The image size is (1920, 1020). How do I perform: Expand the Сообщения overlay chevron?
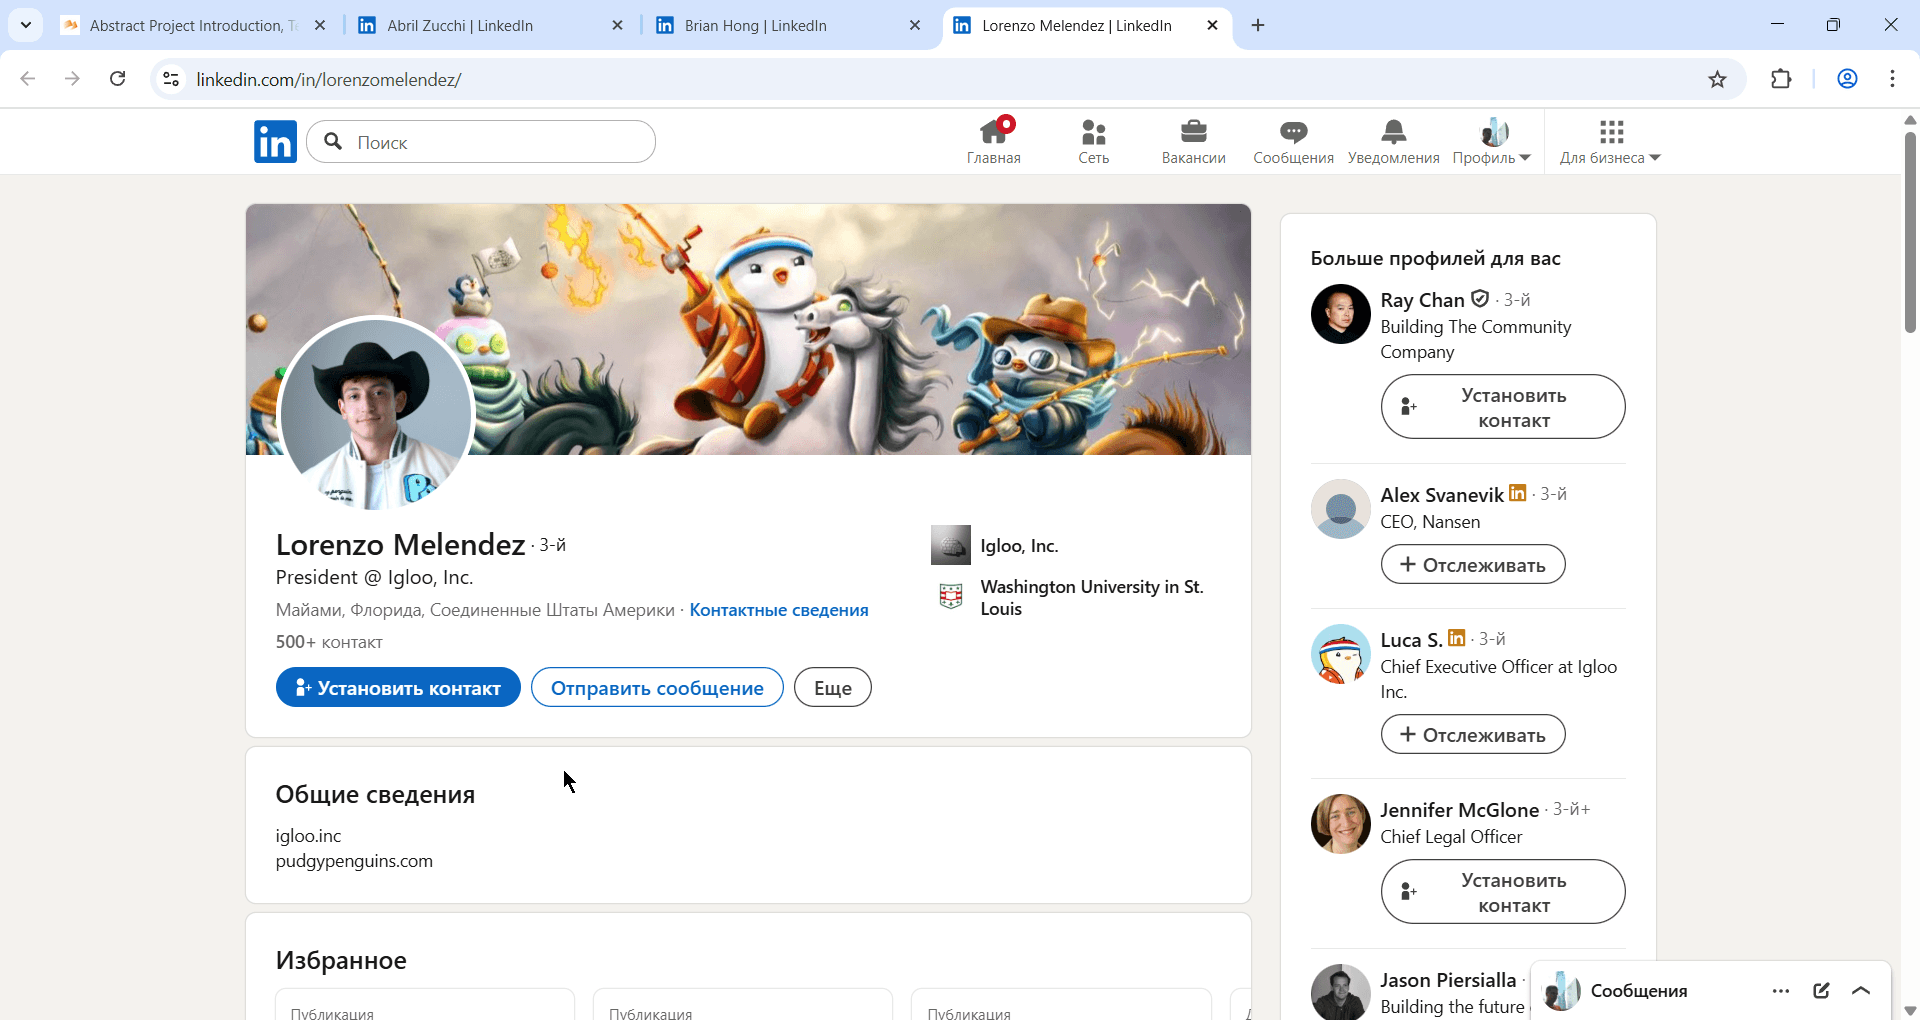[1861, 991]
